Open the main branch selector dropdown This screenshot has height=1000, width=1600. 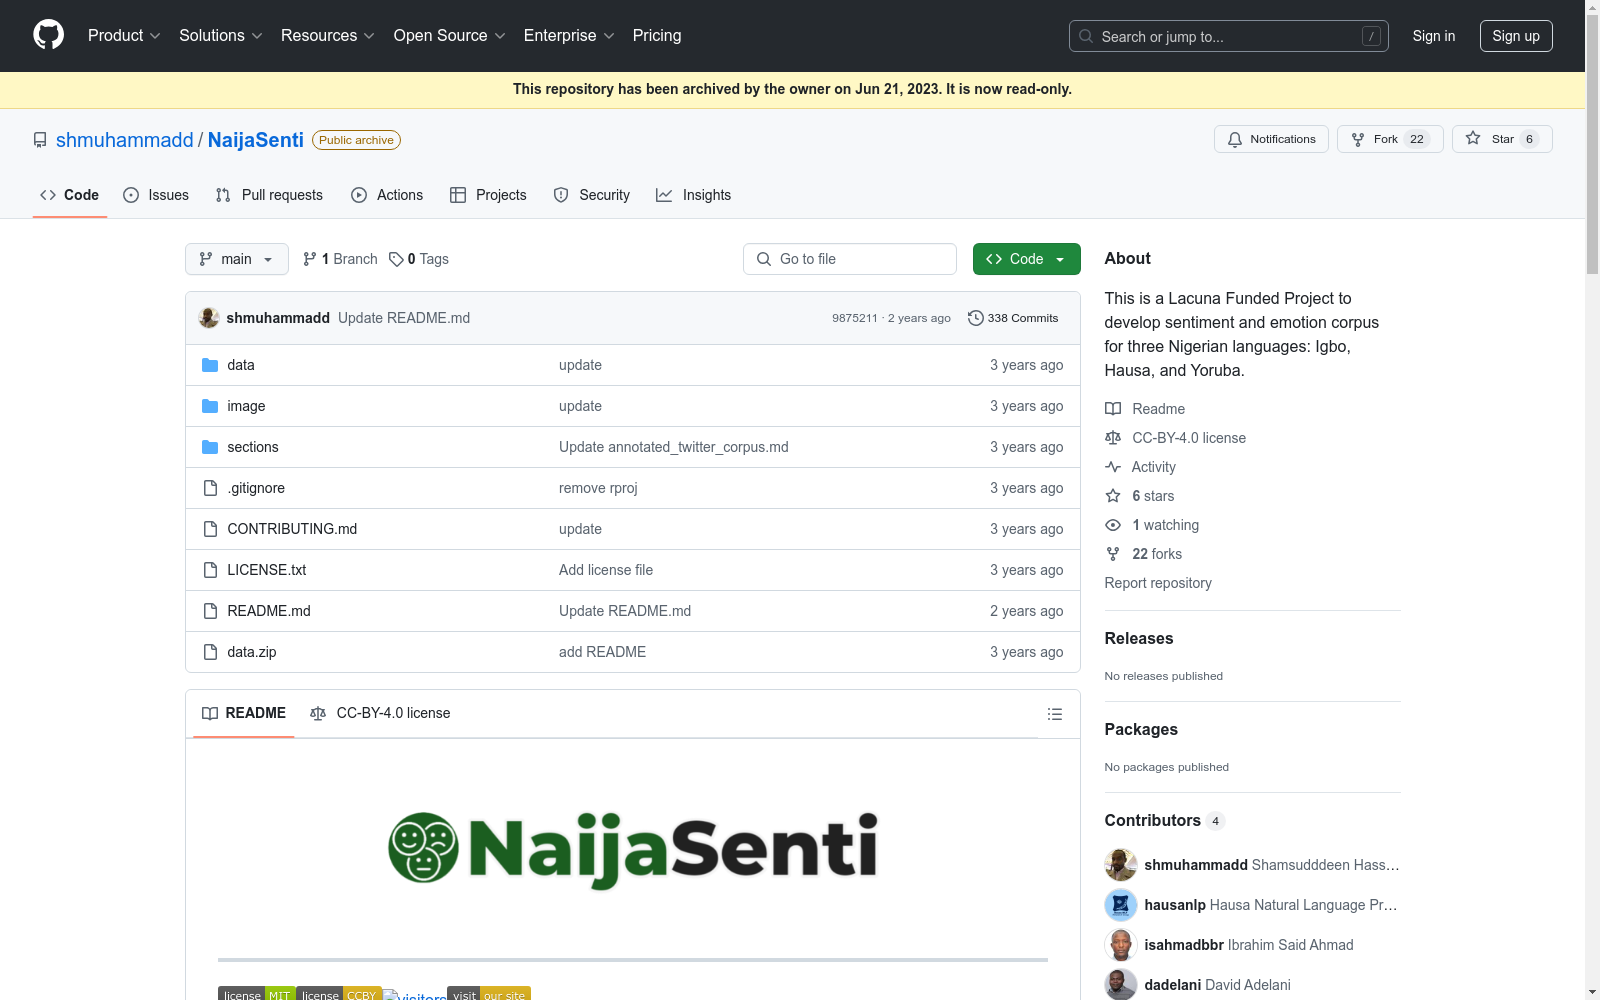click(x=237, y=259)
